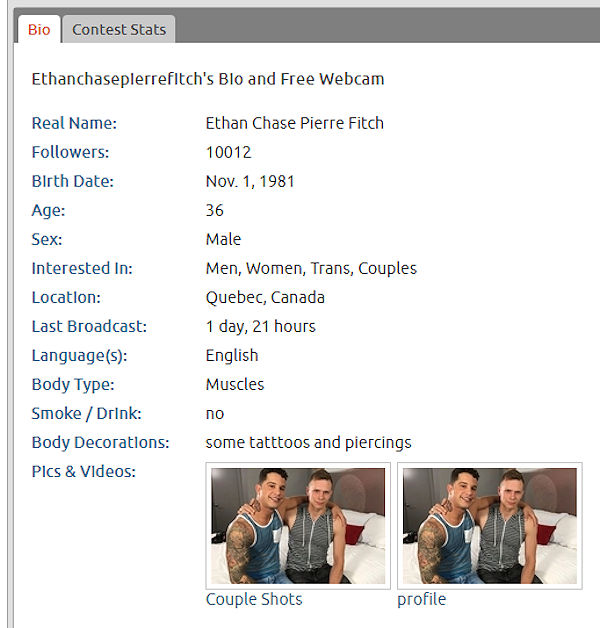The width and height of the screenshot is (600, 628).
Task: Click the Location value Quebec, Canada
Action: 265,298
